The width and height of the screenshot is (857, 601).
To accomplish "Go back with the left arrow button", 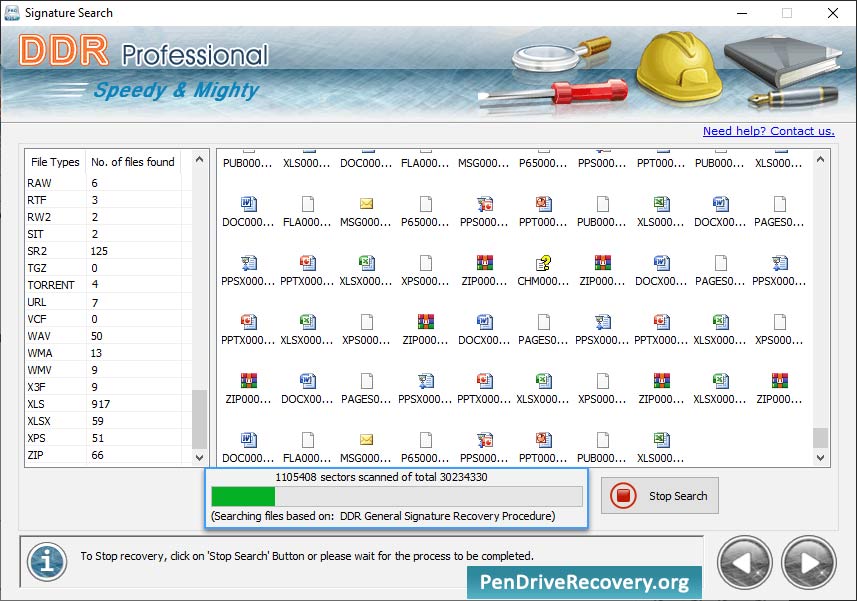I will tap(744, 563).
